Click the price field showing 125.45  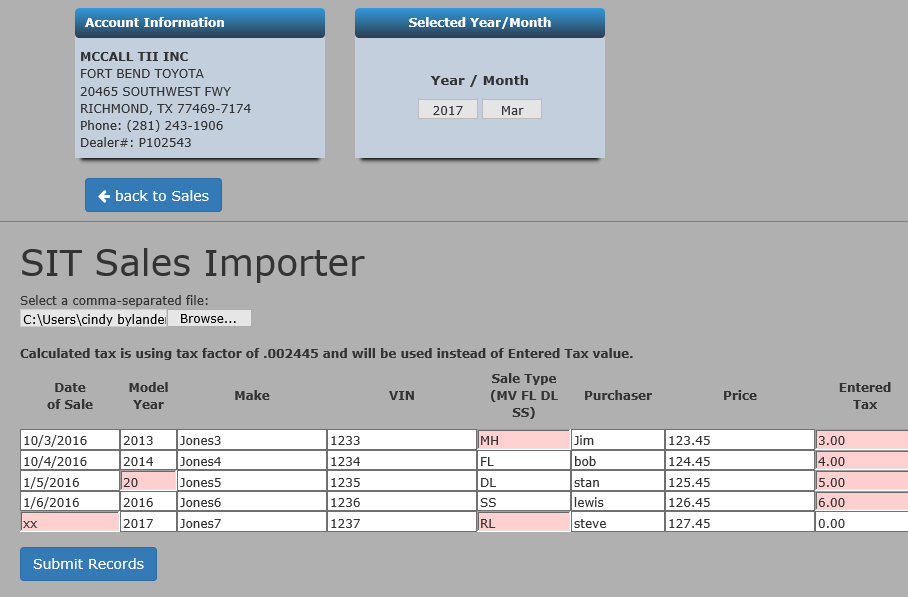739,482
